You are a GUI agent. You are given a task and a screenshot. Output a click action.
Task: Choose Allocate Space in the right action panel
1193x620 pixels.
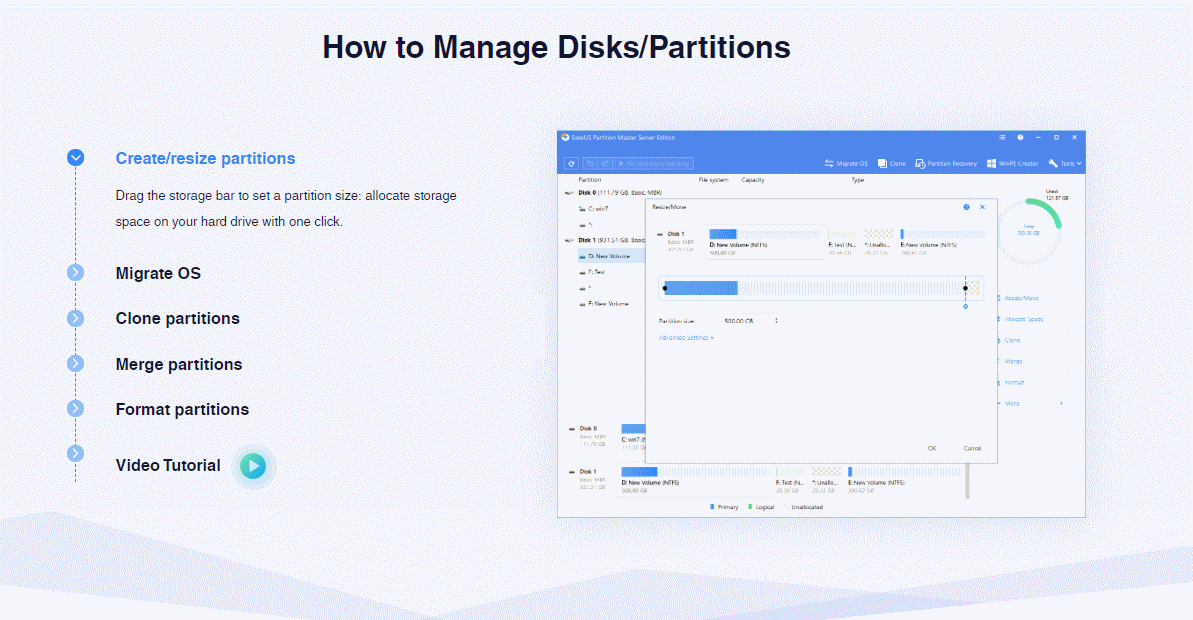click(x=1023, y=320)
